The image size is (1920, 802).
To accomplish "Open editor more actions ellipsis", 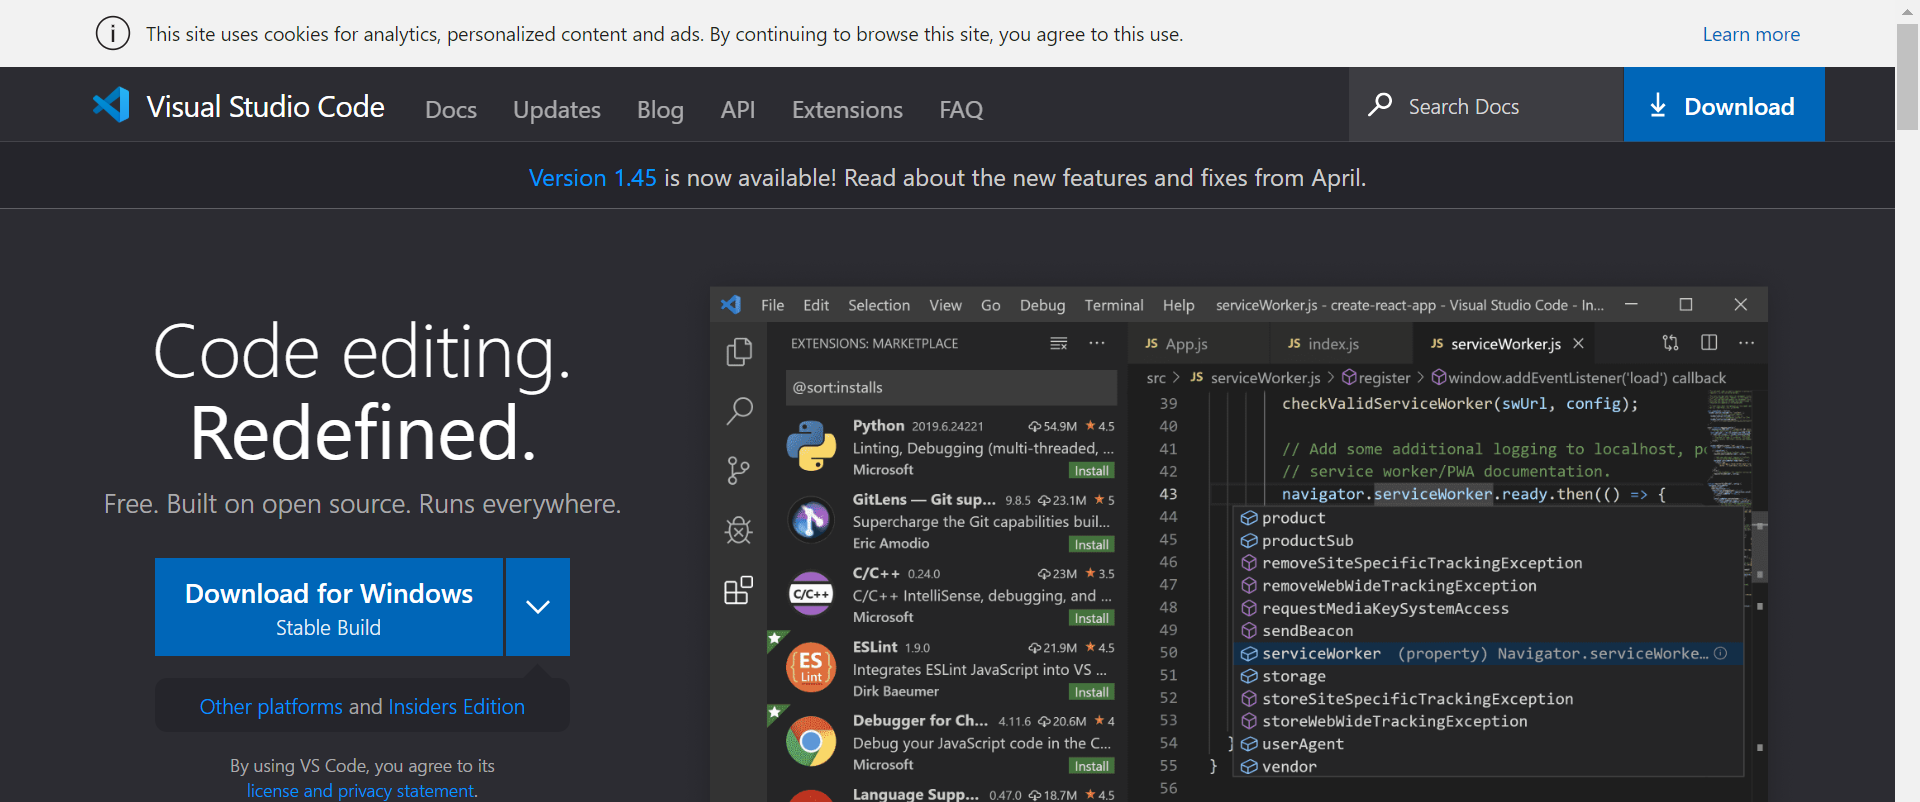I will pyautogui.click(x=1746, y=343).
